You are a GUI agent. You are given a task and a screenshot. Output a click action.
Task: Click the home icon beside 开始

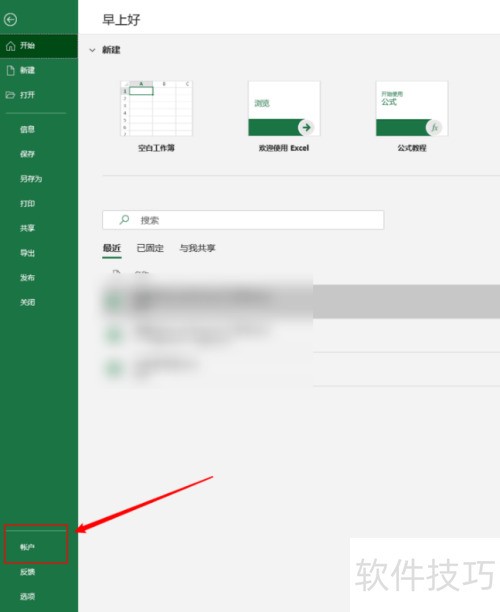coord(11,46)
